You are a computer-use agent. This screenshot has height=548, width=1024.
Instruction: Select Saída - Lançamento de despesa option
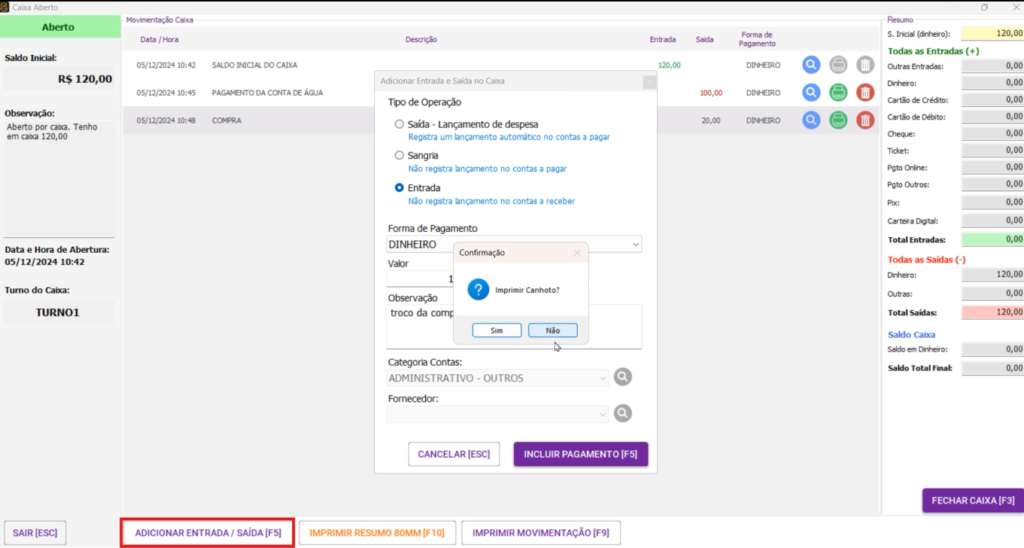[x=400, y=124]
